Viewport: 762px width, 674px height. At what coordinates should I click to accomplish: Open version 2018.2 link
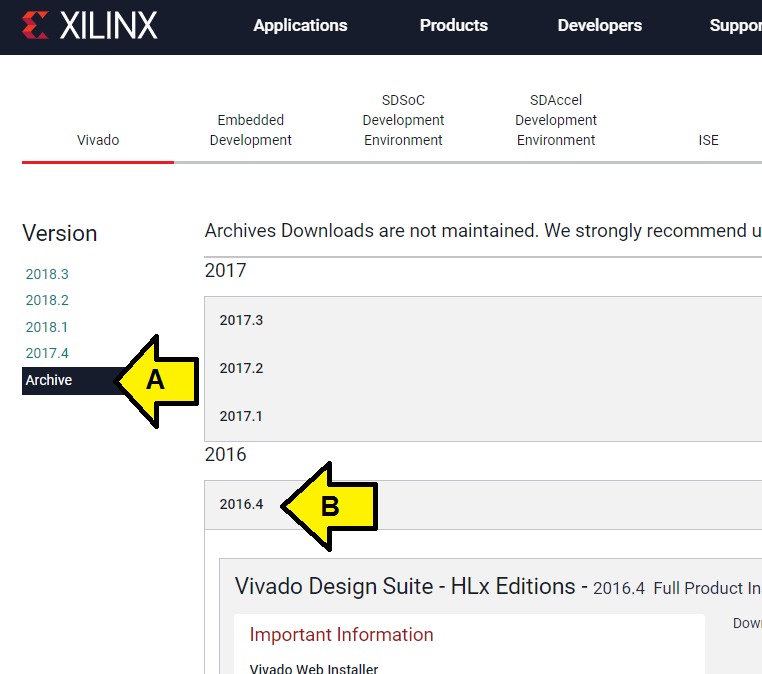tap(47, 300)
